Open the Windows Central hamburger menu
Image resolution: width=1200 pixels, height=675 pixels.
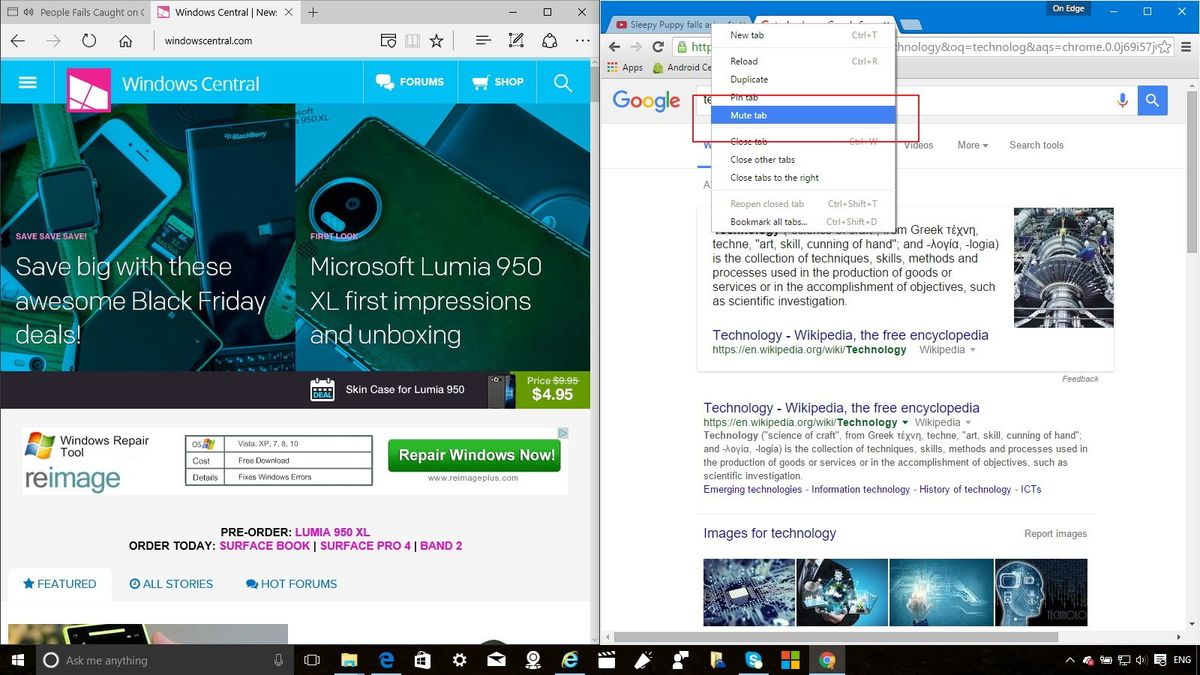(x=27, y=82)
